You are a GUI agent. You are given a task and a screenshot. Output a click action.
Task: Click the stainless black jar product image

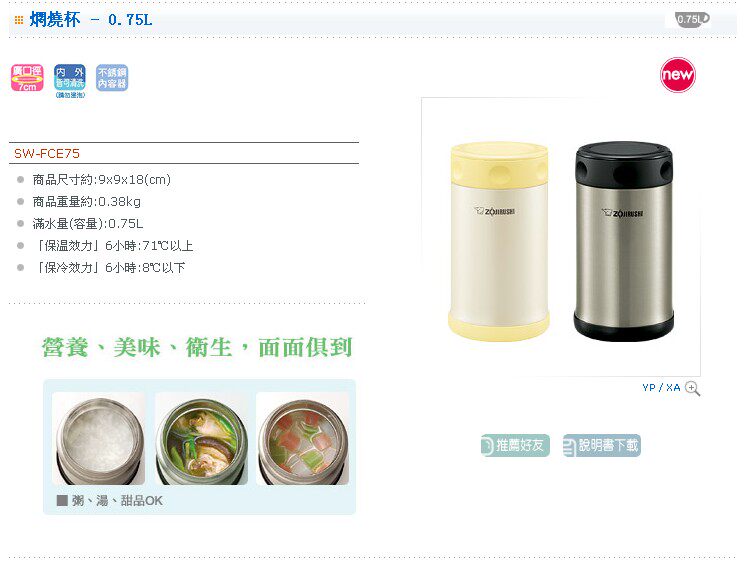pyautogui.click(x=624, y=241)
